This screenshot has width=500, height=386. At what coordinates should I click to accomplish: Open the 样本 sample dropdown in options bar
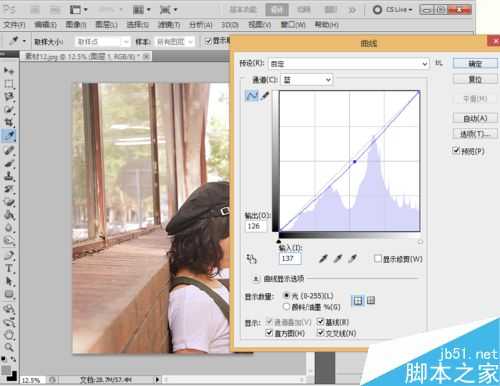pyautogui.click(x=175, y=42)
